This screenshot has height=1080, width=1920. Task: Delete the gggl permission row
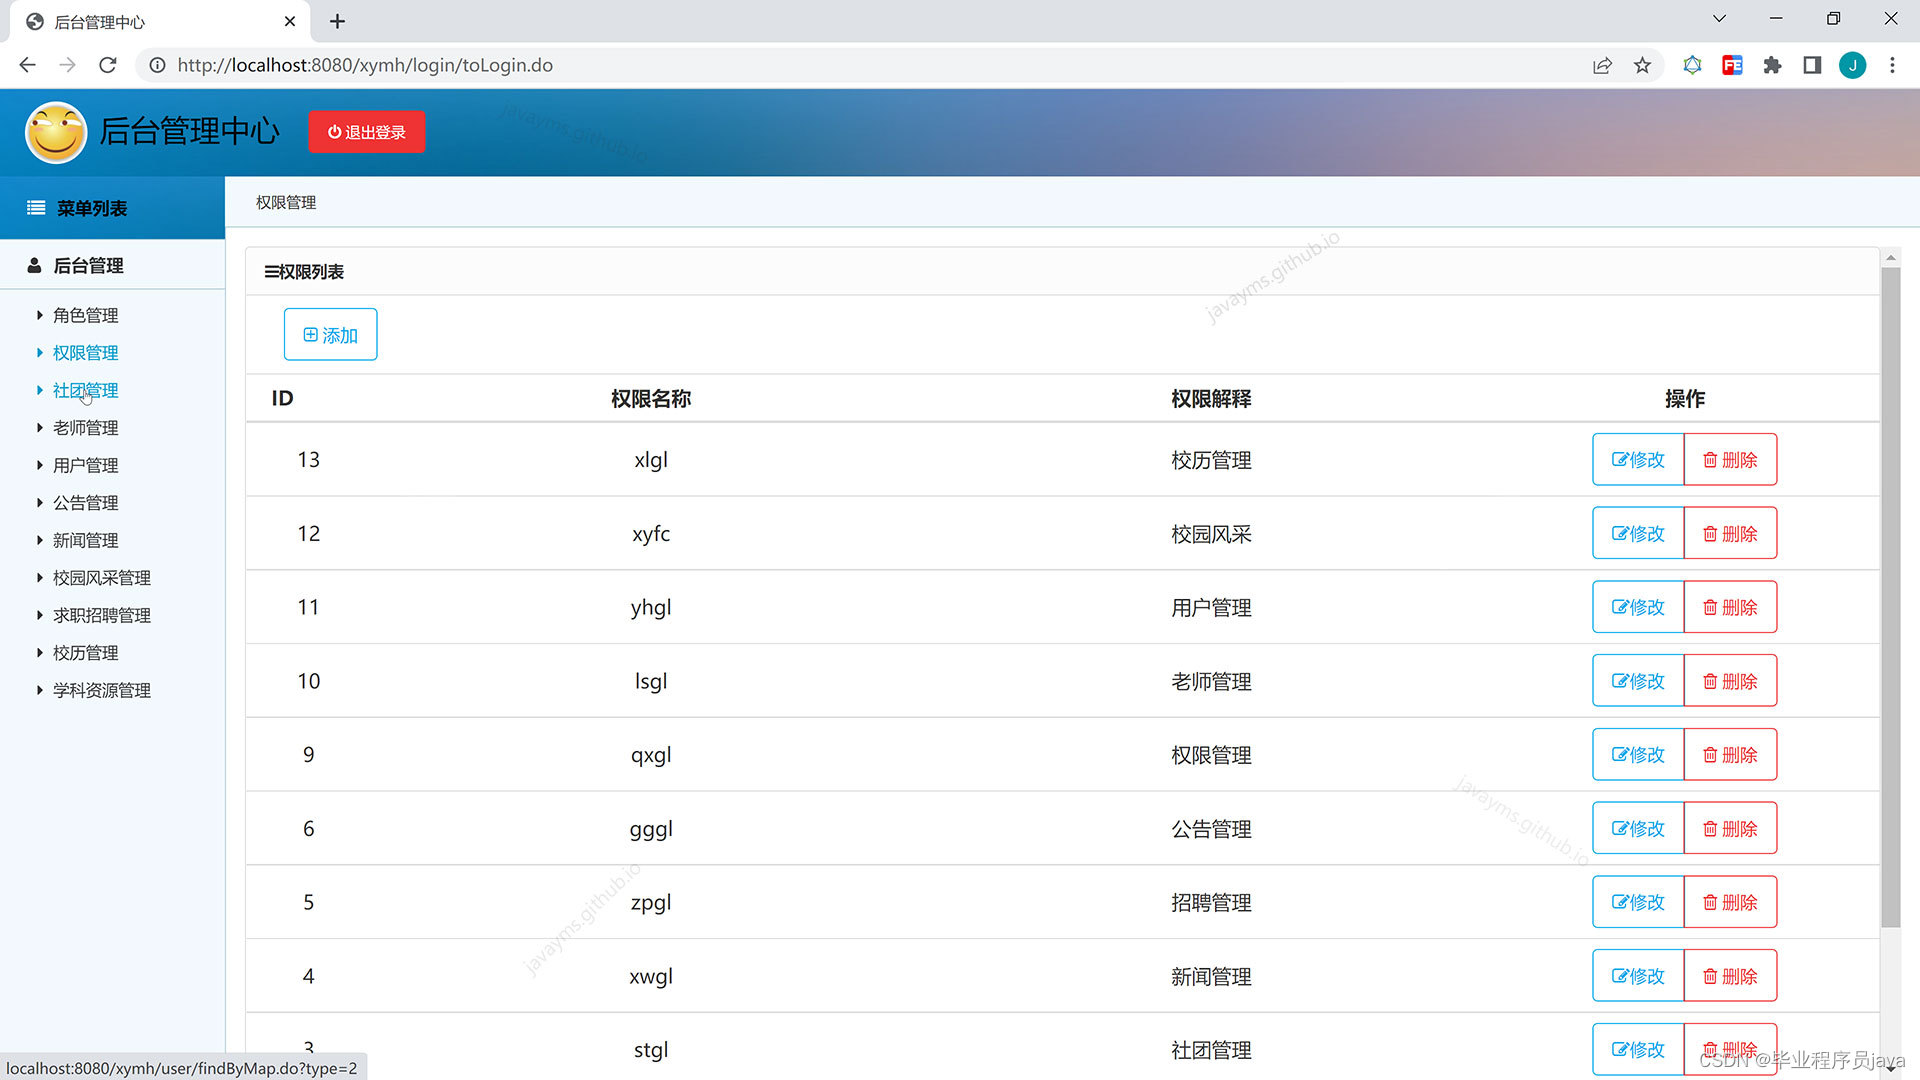coord(1730,829)
